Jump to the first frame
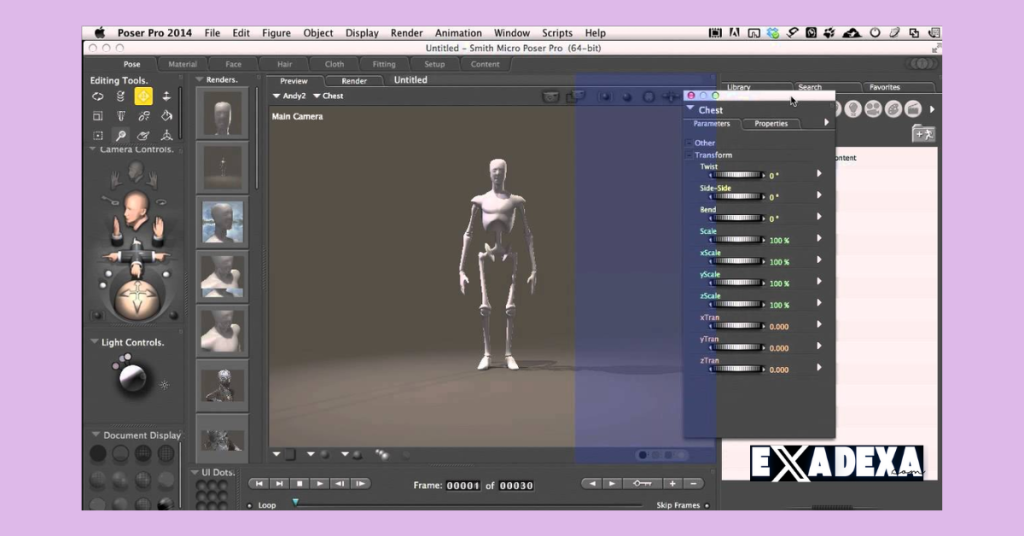The image size is (1024, 536). pyautogui.click(x=259, y=484)
